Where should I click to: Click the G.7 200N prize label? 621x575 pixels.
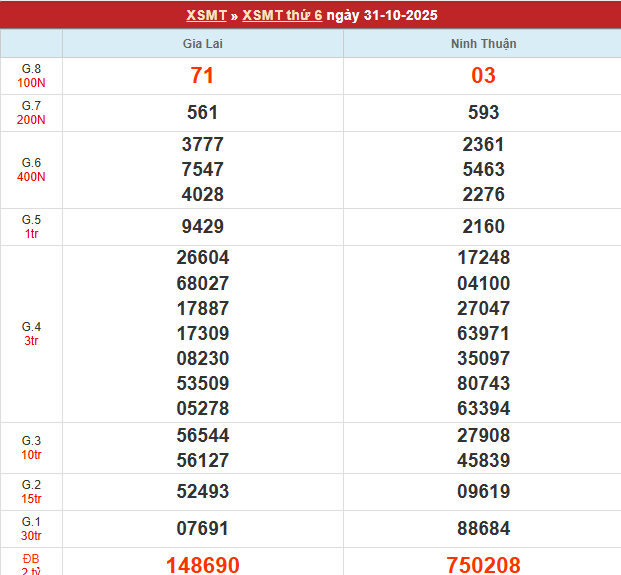pos(31,113)
